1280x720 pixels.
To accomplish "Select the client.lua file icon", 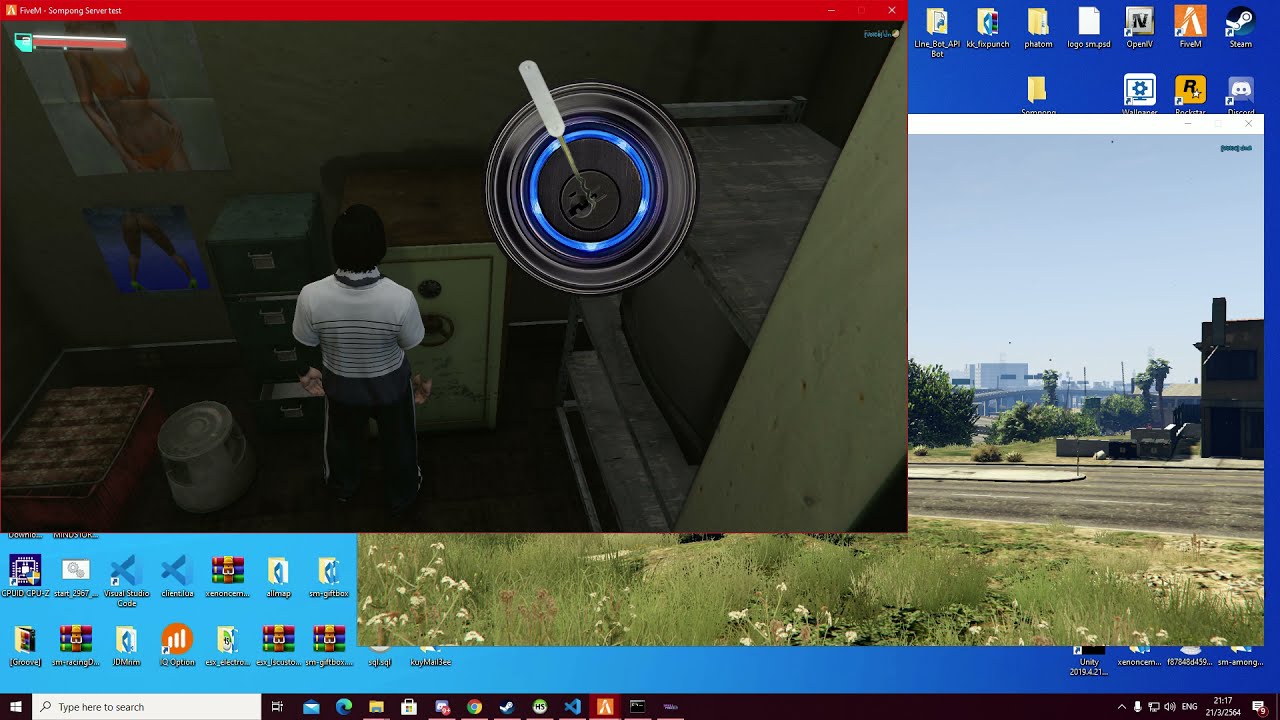I will click(177, 577).
